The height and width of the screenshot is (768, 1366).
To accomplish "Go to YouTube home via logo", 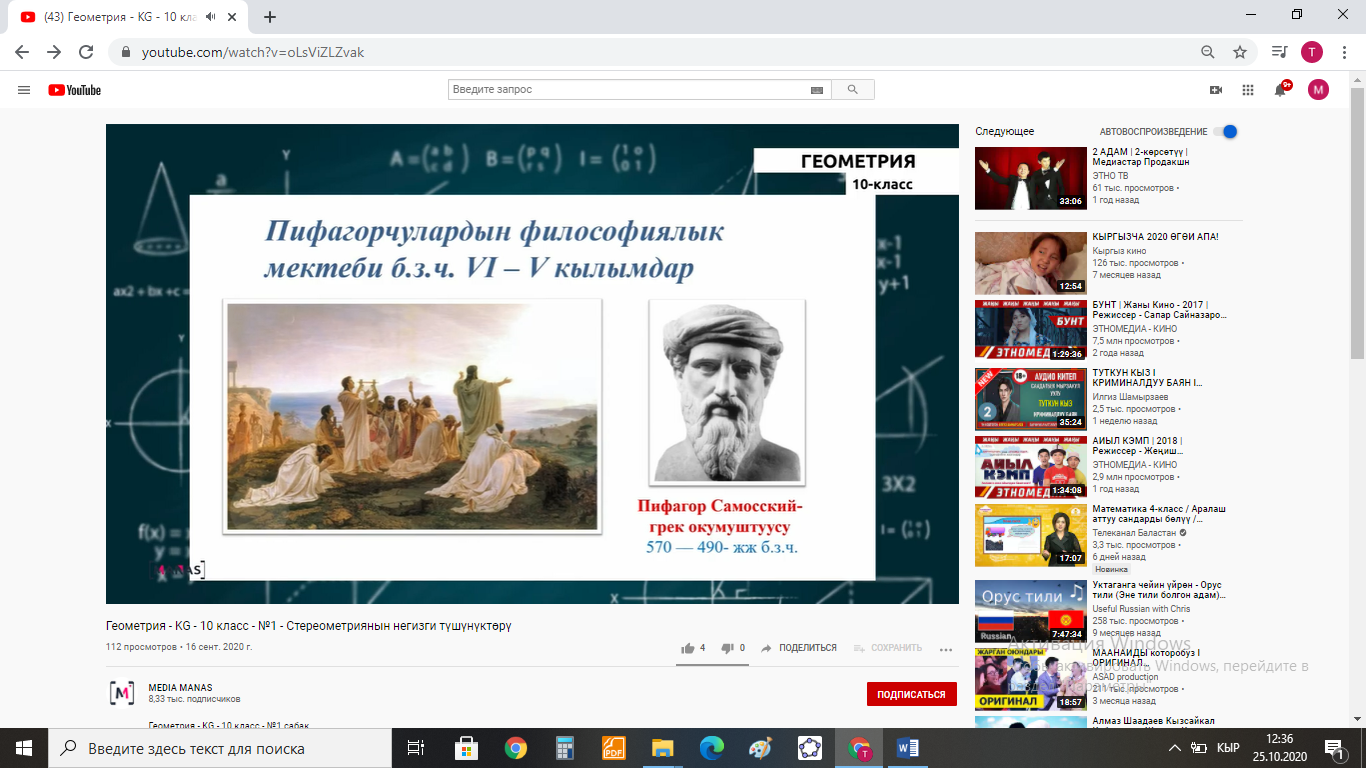I will (x=75, y=90).
